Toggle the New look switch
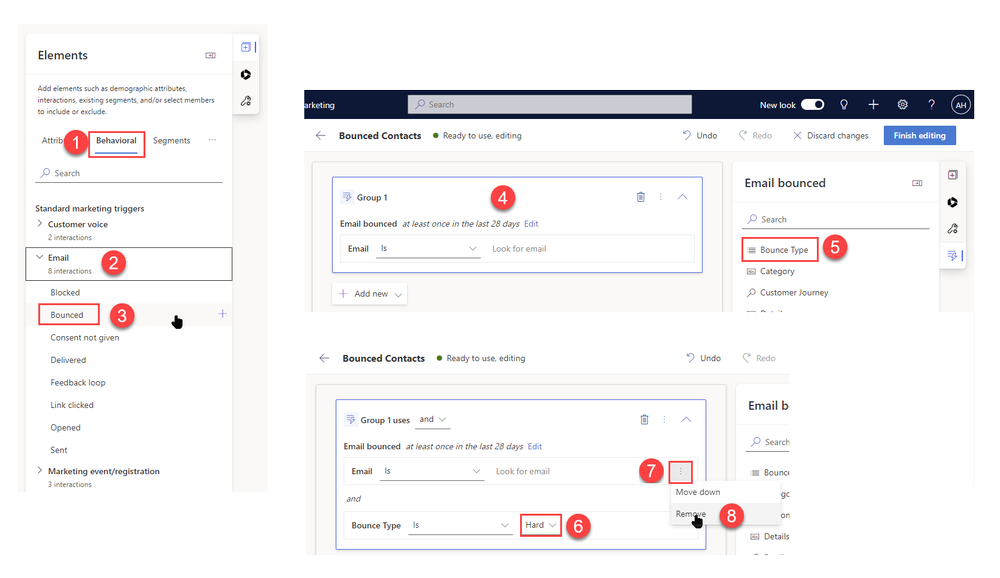The height and width of the screenshot is (578, 1000). click(x=812, y=104)
